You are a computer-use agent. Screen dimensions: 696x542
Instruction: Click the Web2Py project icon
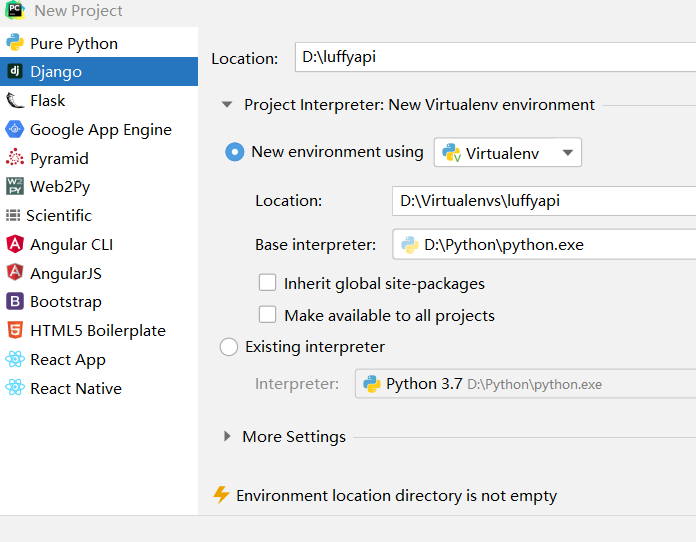coord(15,186)
